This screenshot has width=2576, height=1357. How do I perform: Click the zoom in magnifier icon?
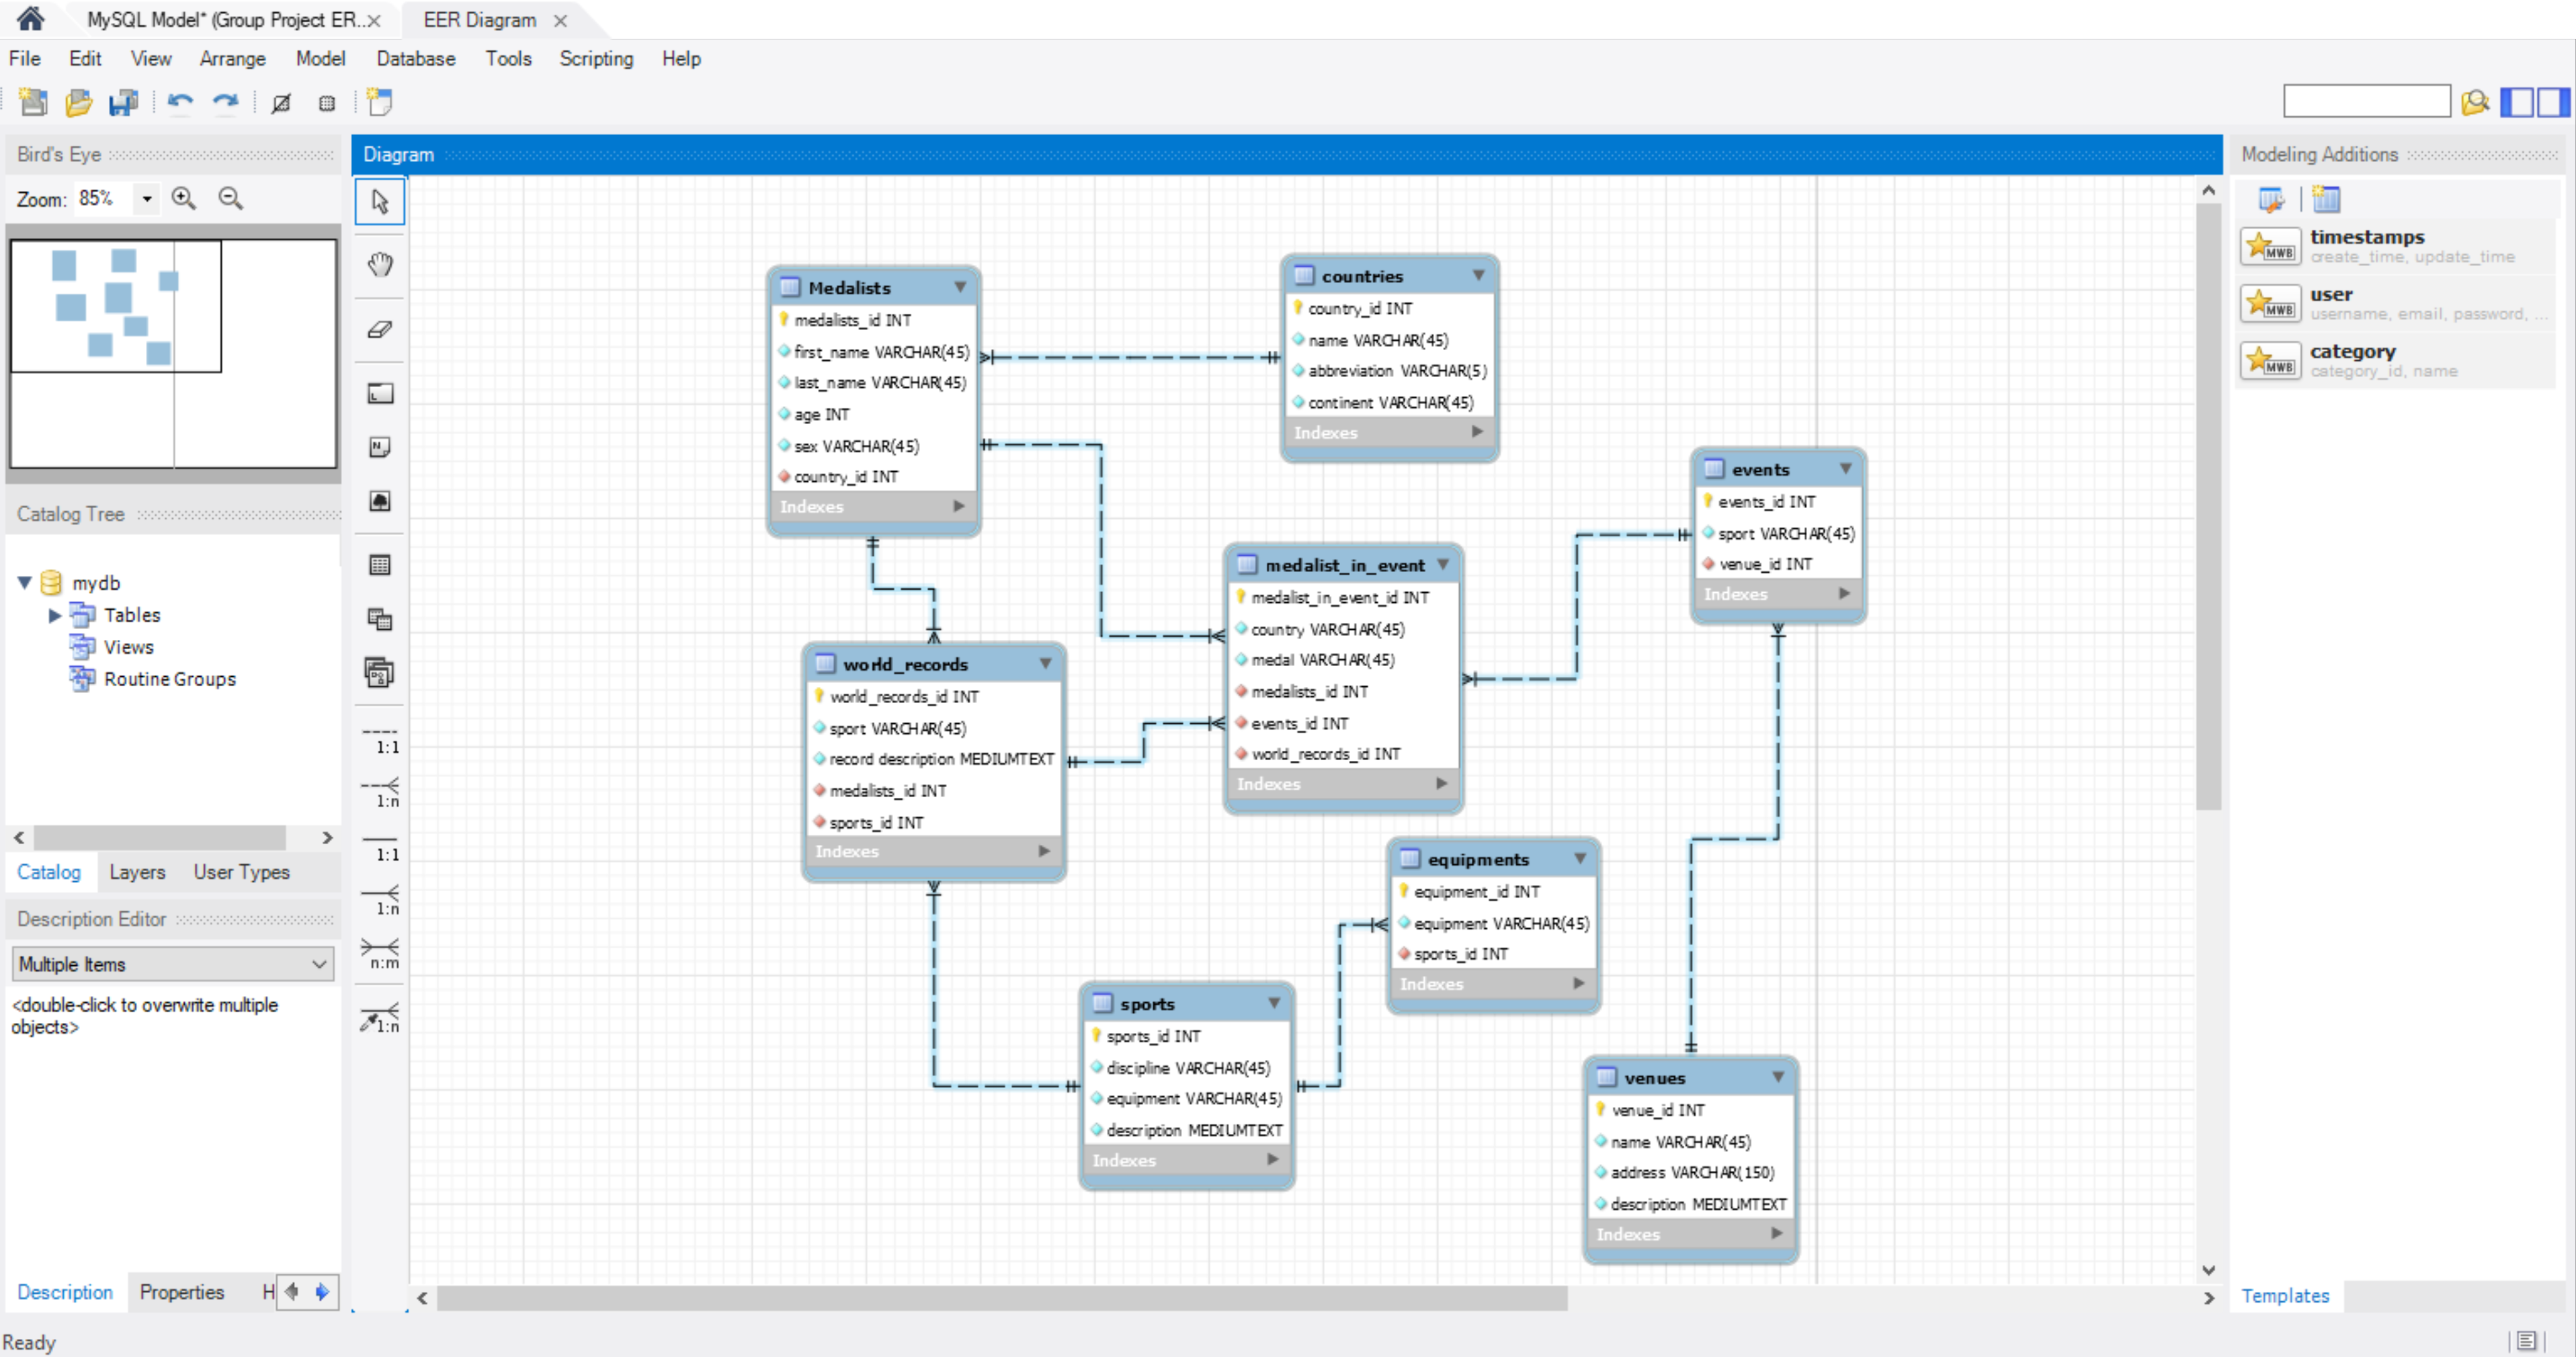tap(183, 198)
